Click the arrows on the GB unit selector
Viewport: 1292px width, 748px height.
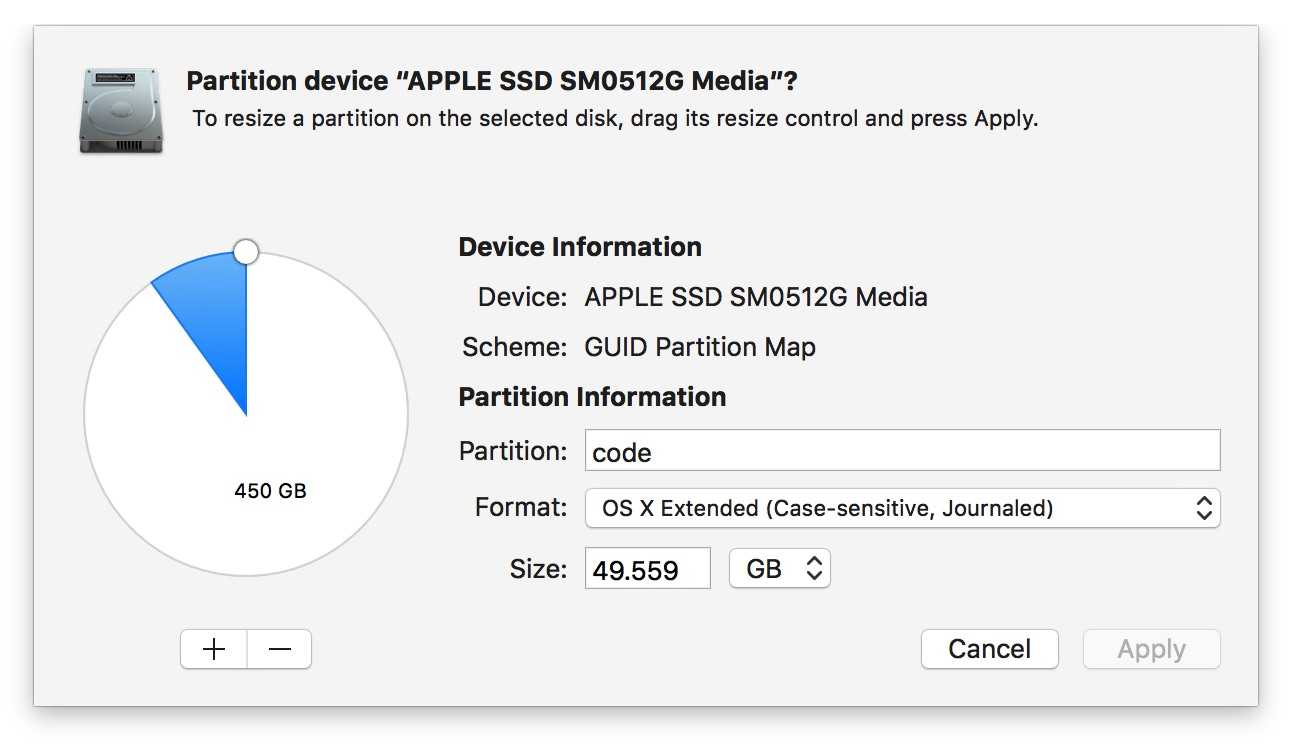[814, 569]
